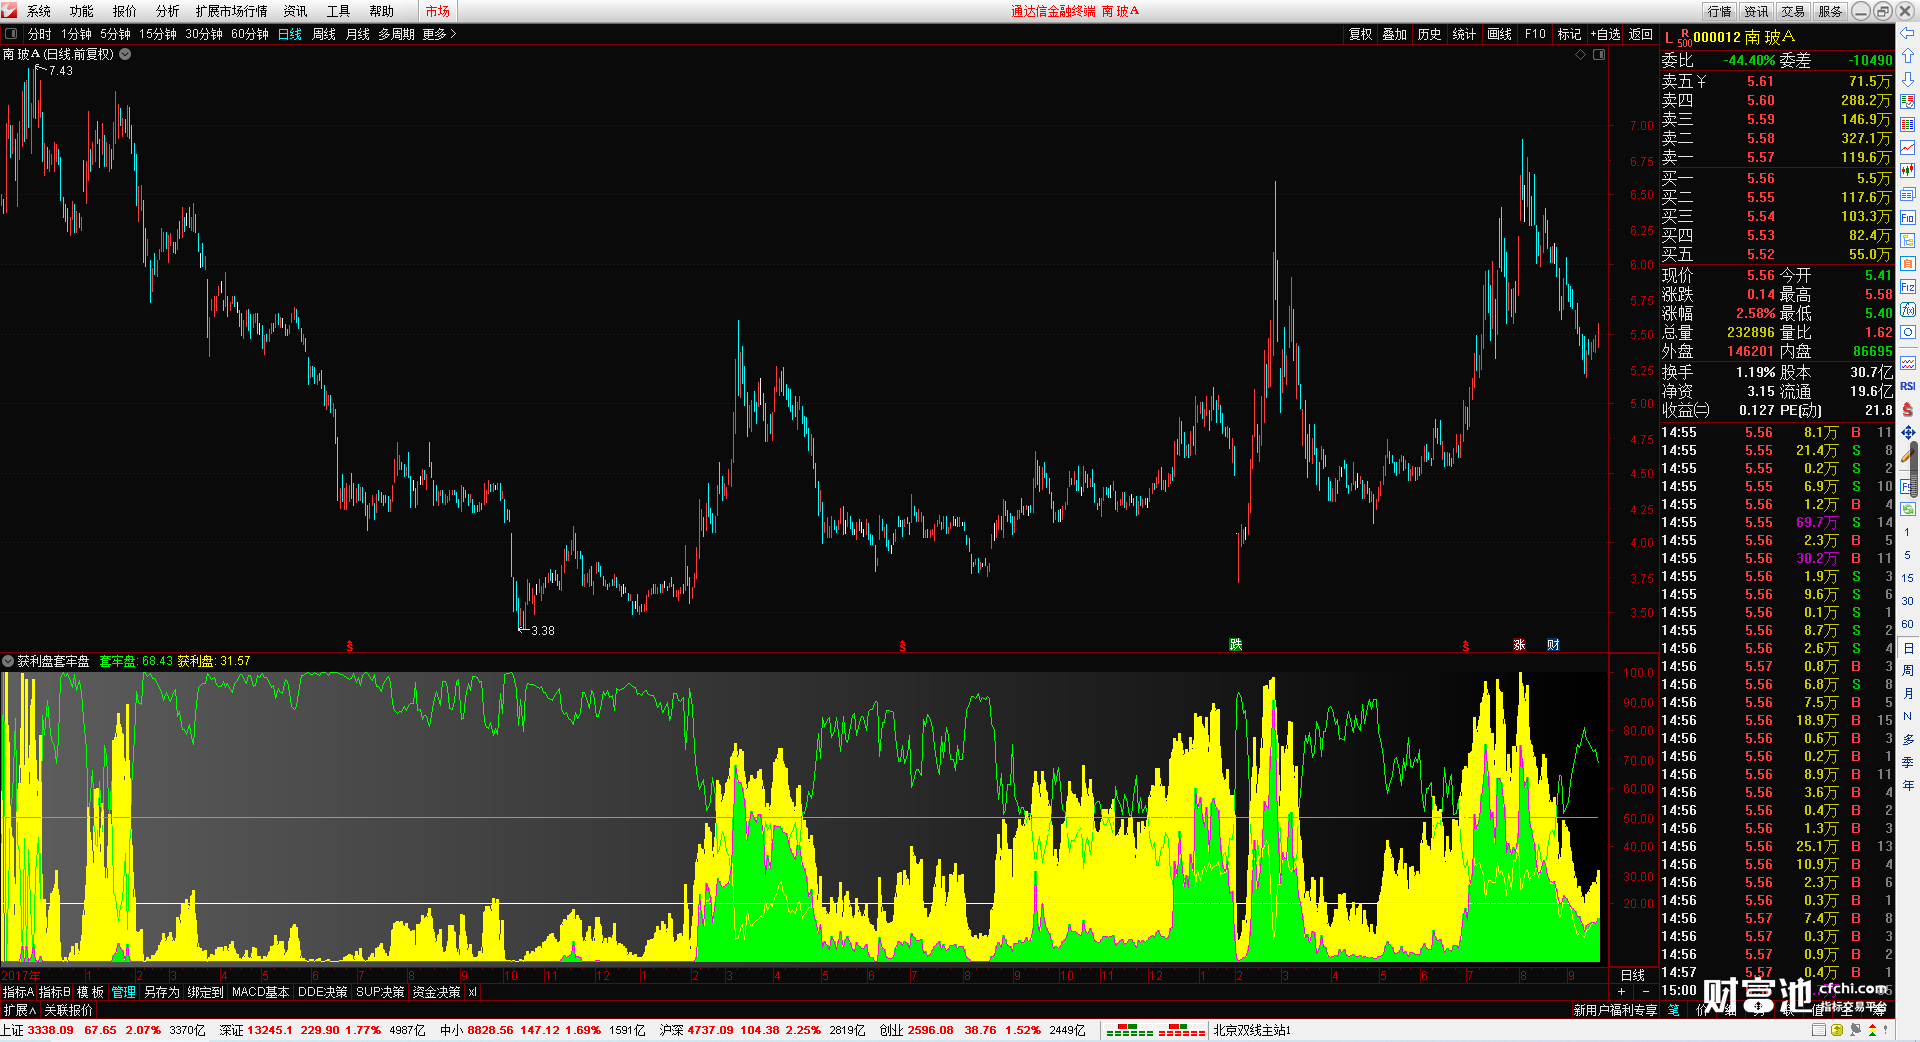This screenshot has width=1920, height=1042.
Task: Click the diamond marker icon above chart
Action: (x=1581, y=55)
